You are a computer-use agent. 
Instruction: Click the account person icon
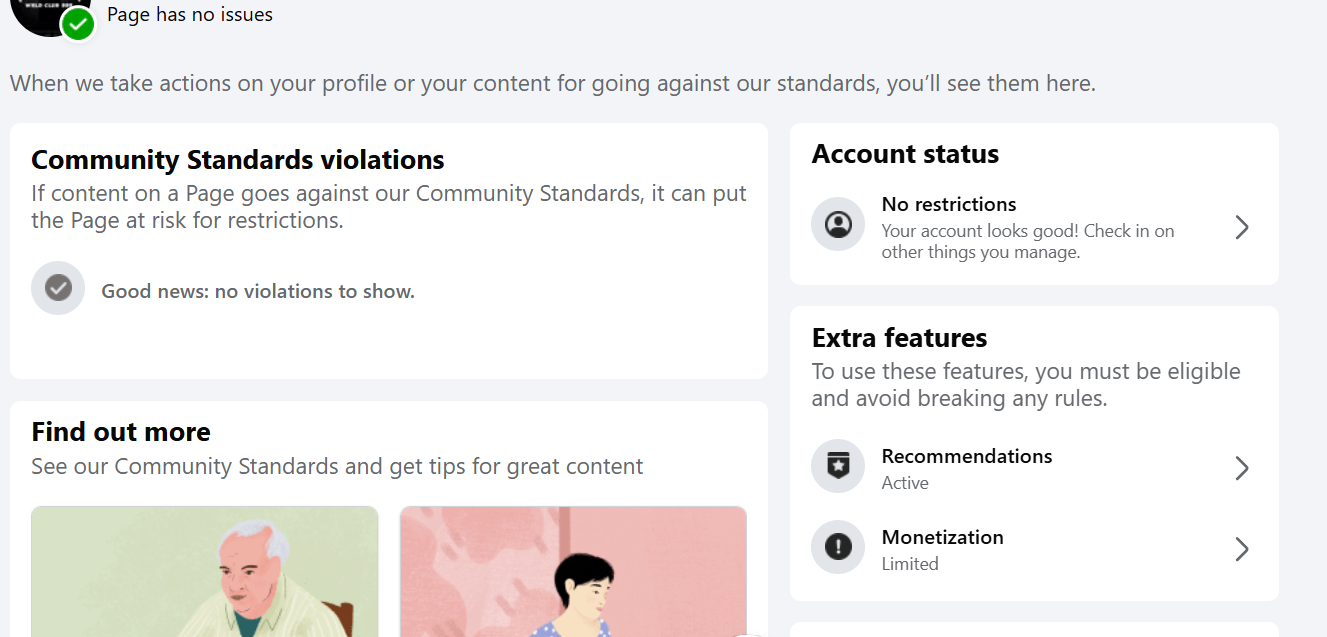(x=837, y=225)
